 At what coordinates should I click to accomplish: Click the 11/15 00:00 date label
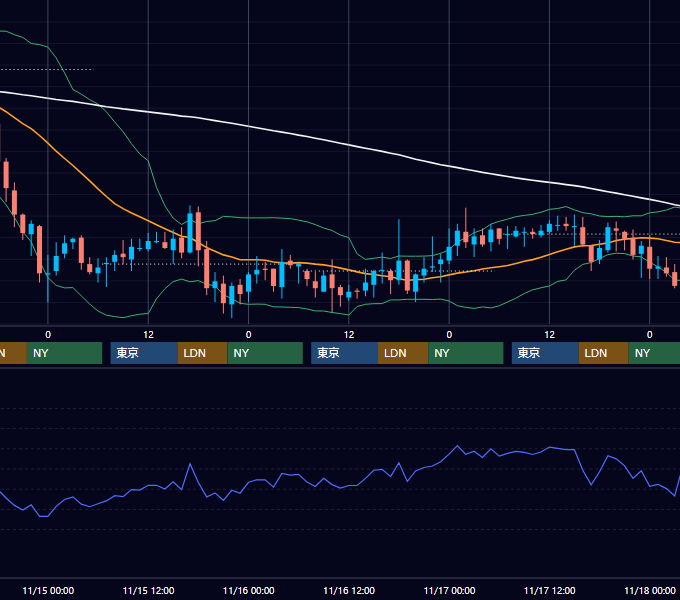48,590
